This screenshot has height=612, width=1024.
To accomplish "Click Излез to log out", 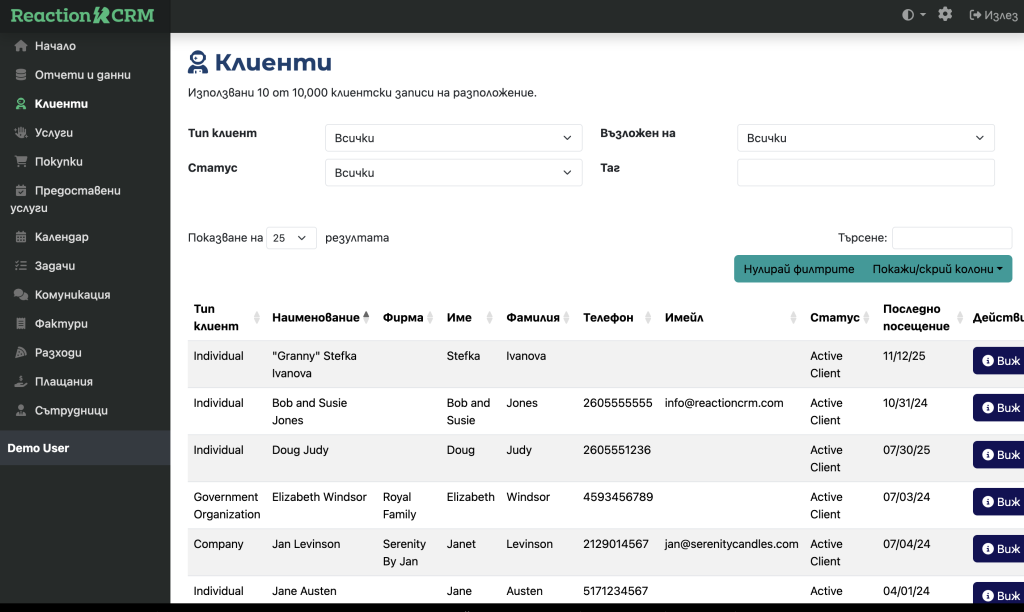I will click(x=994, y=15).
